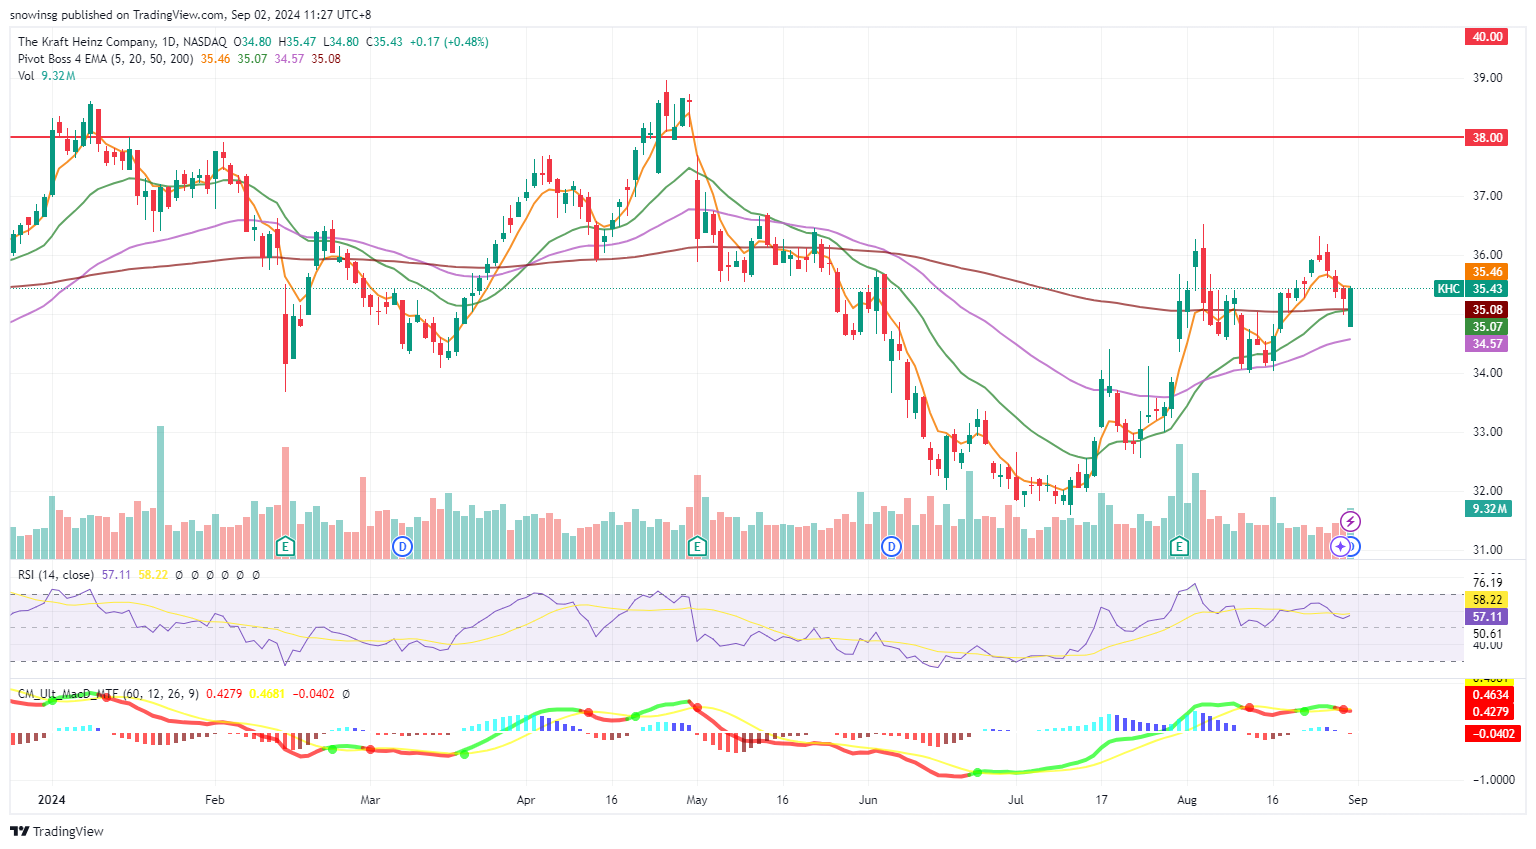Viewport: 1536px width, 849px height.
Task: Click the orange 35.46 EMA price label
Action: point(1487,272)
